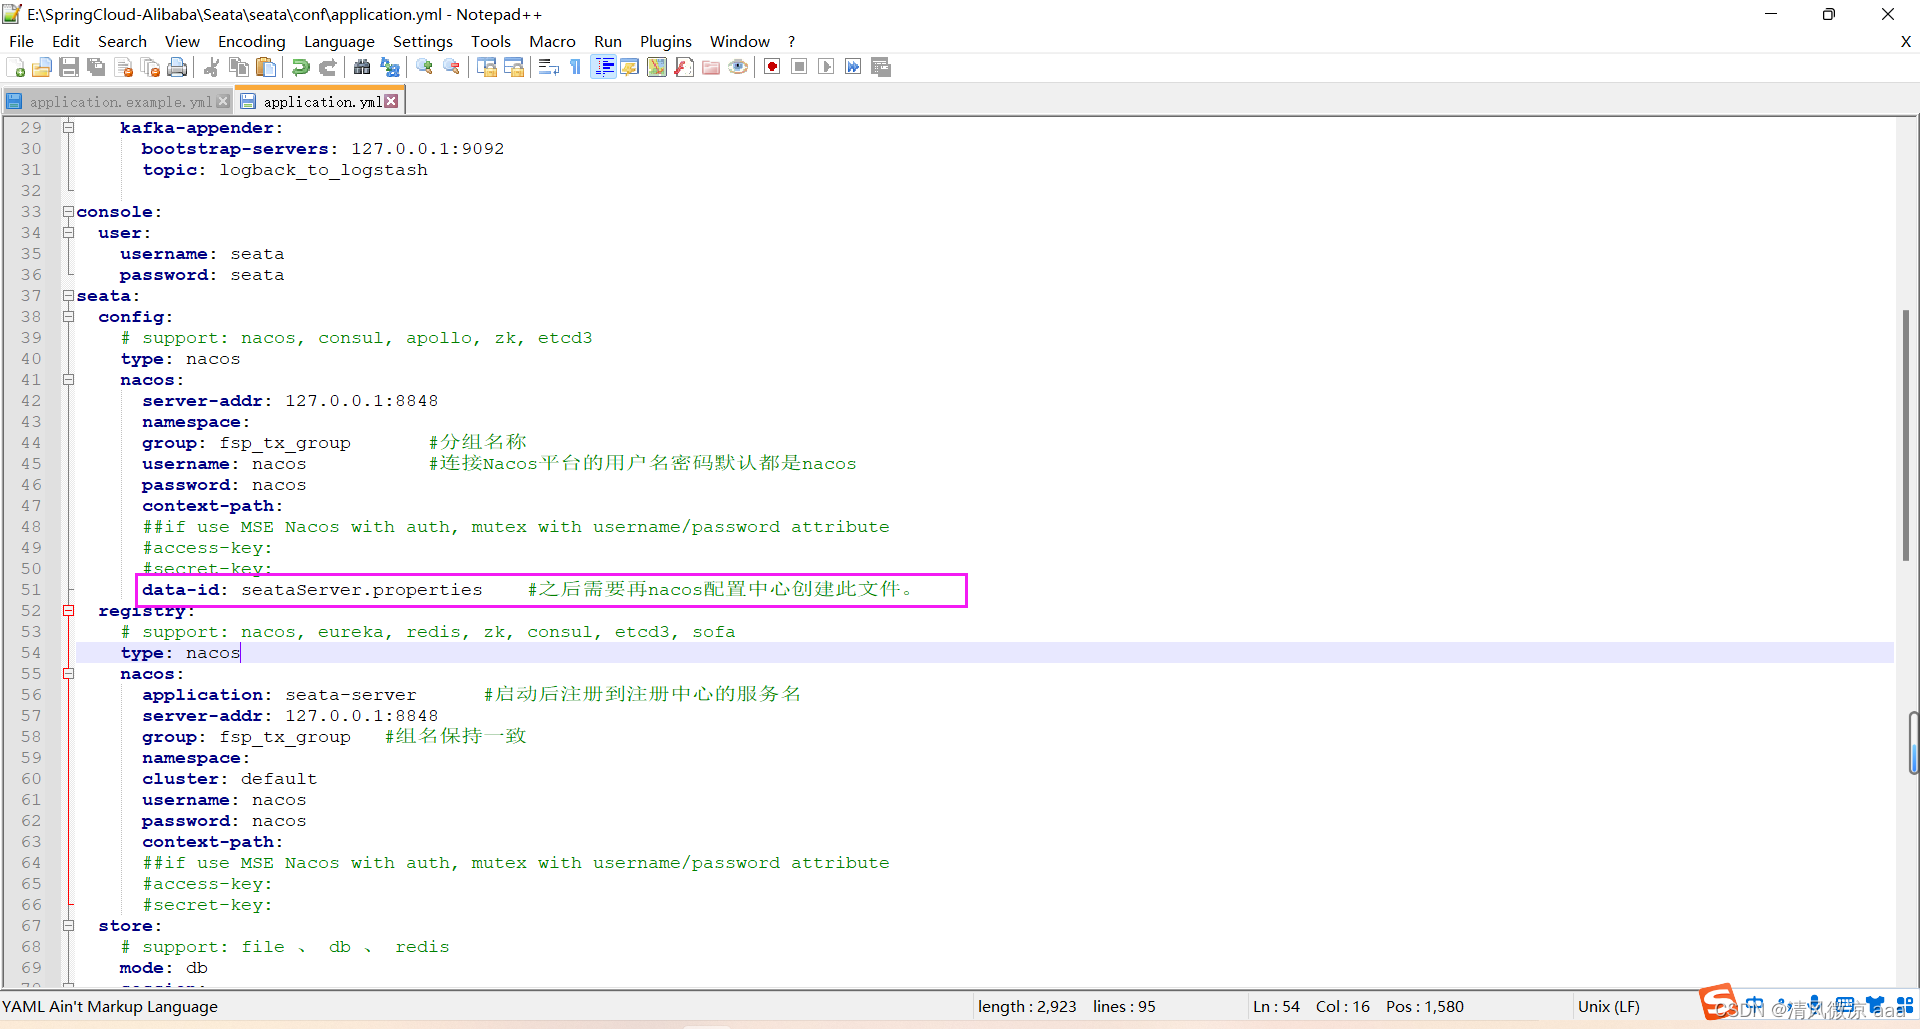Viewport: 1920px width, 1029px height.
Task: Open the Plugins menu
Action: (x=666, y=41)
